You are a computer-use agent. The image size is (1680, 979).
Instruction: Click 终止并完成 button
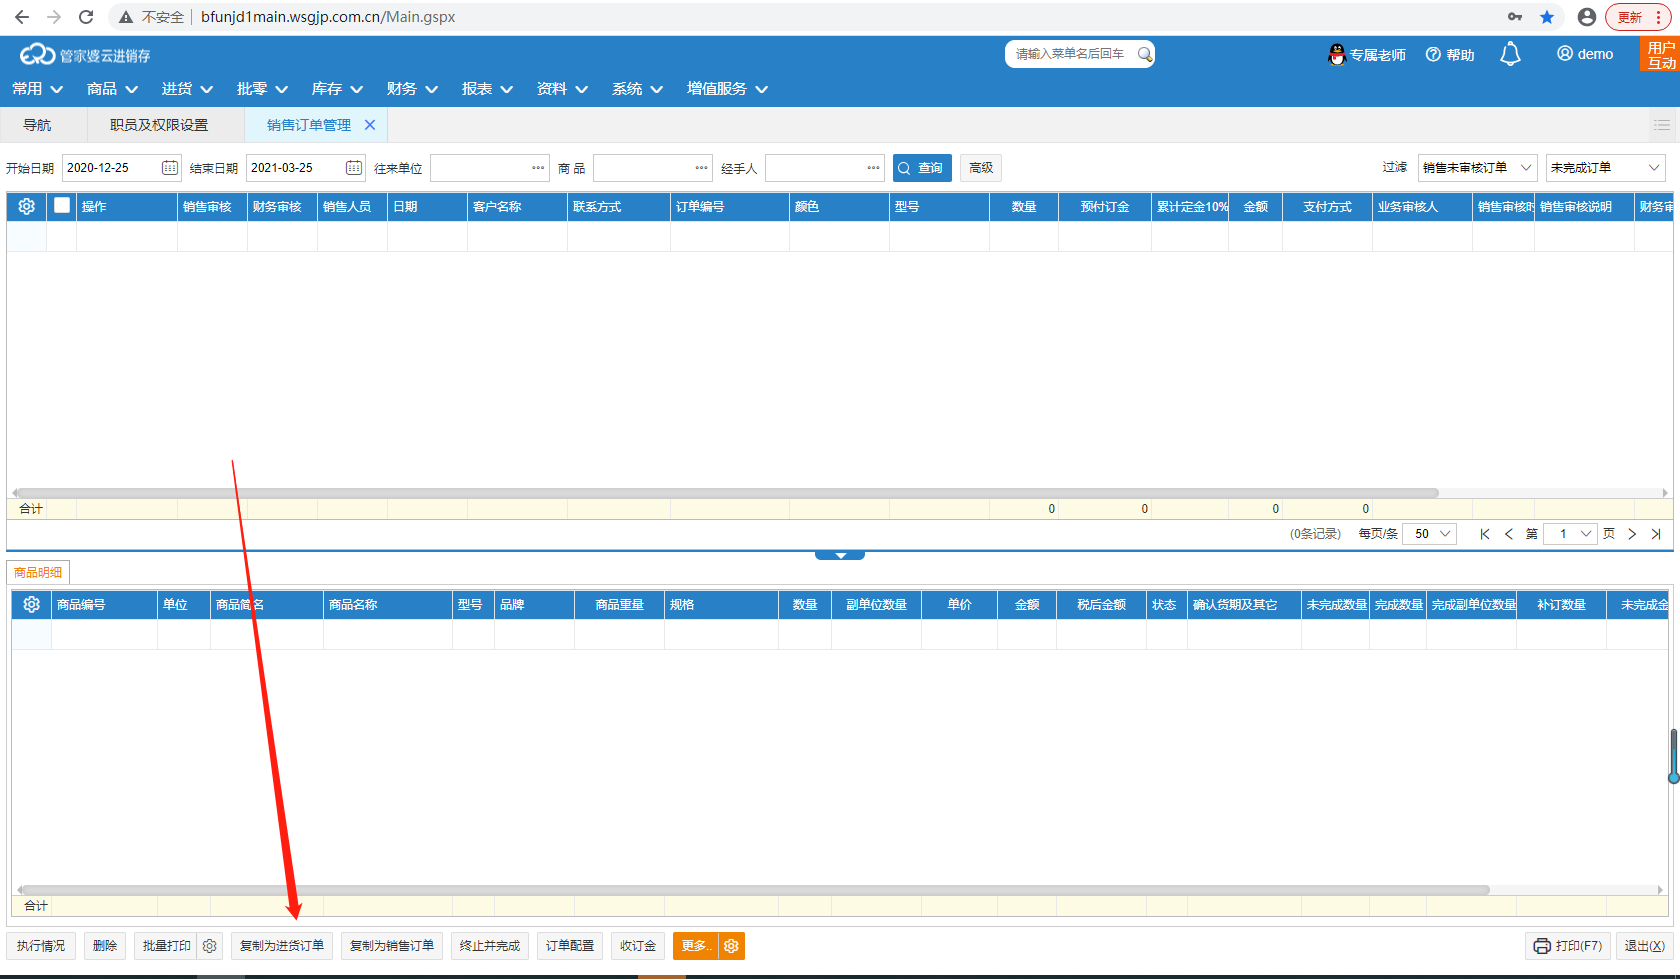point(490,946)
